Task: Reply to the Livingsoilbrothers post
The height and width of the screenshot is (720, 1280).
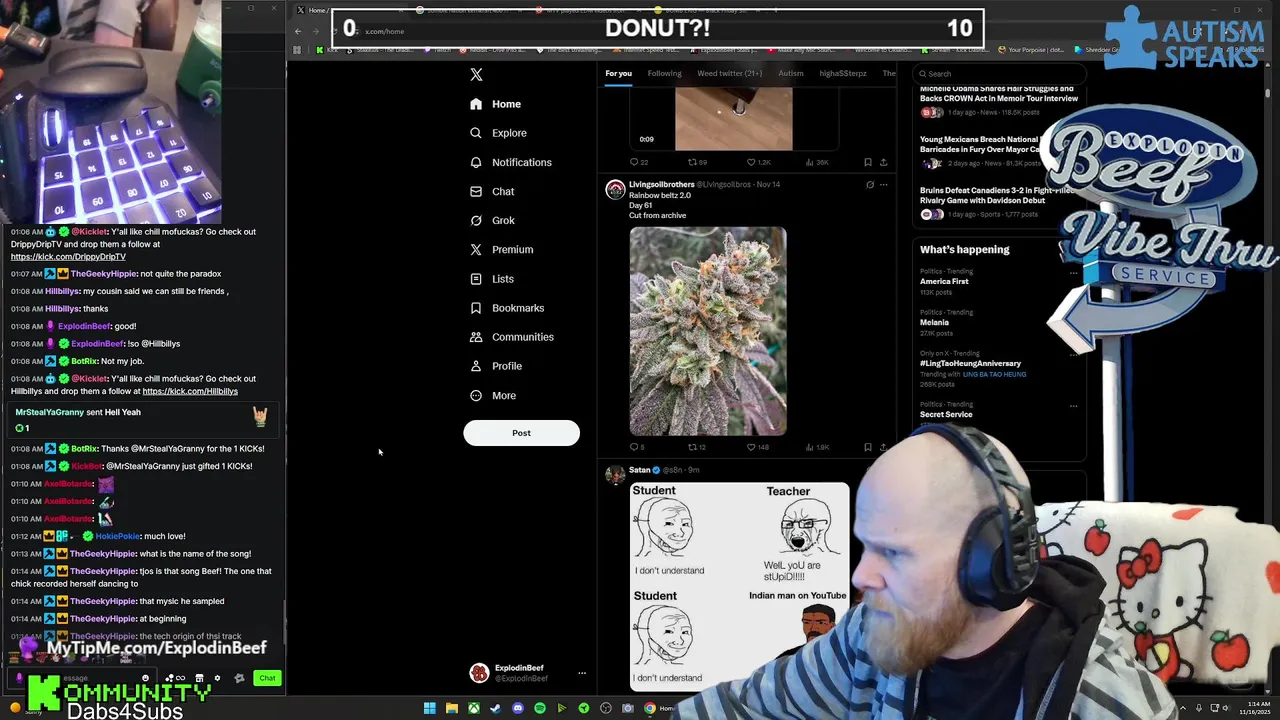Action: [x=636, y=447]
